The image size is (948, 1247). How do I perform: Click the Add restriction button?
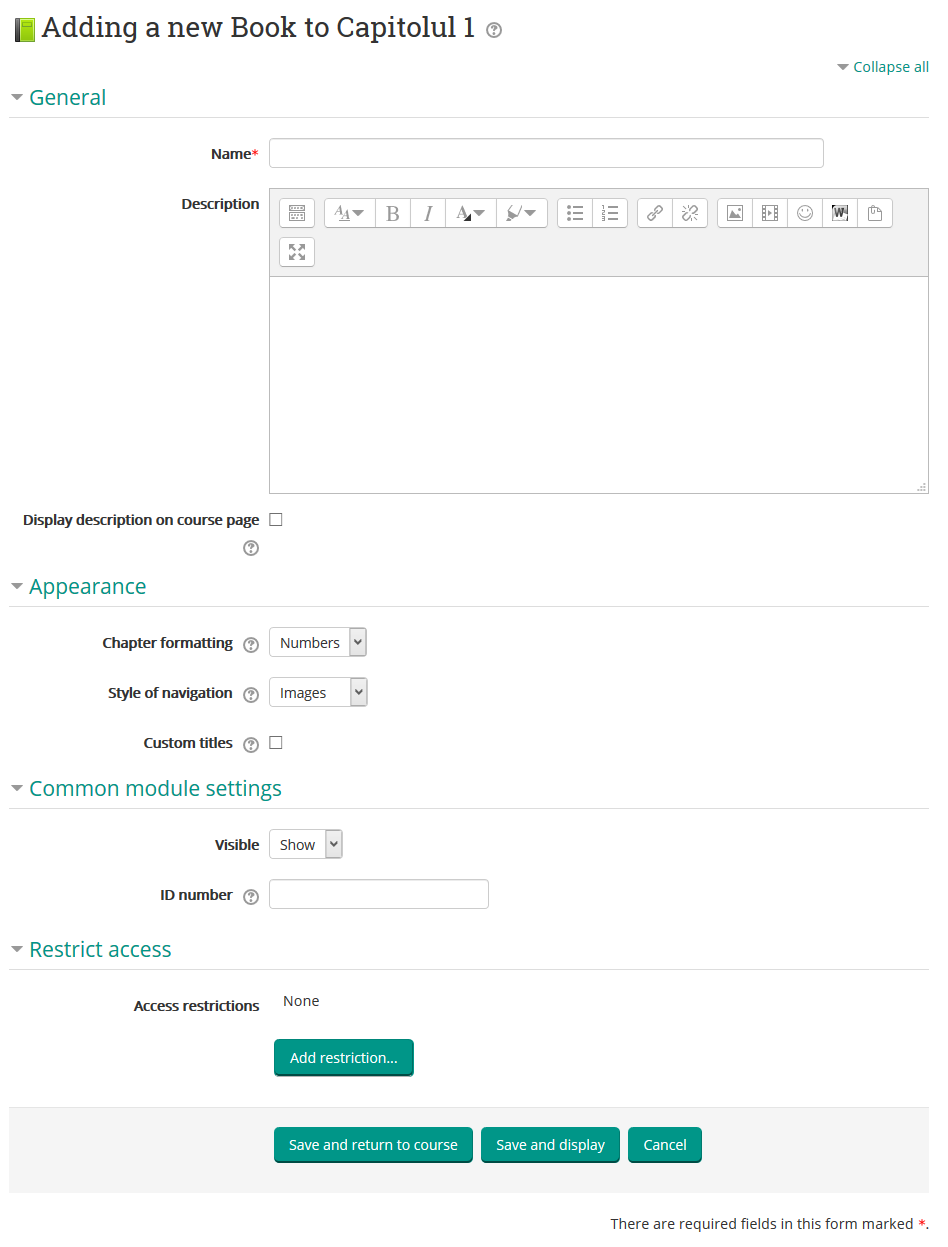343,1058
